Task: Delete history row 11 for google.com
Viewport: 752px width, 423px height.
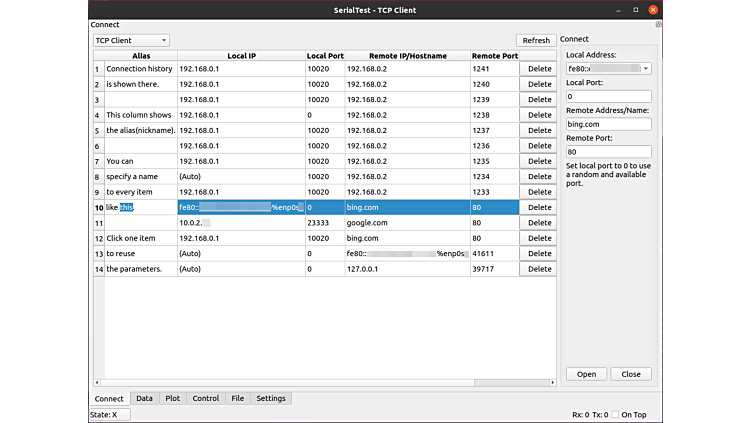Action: 539,223
